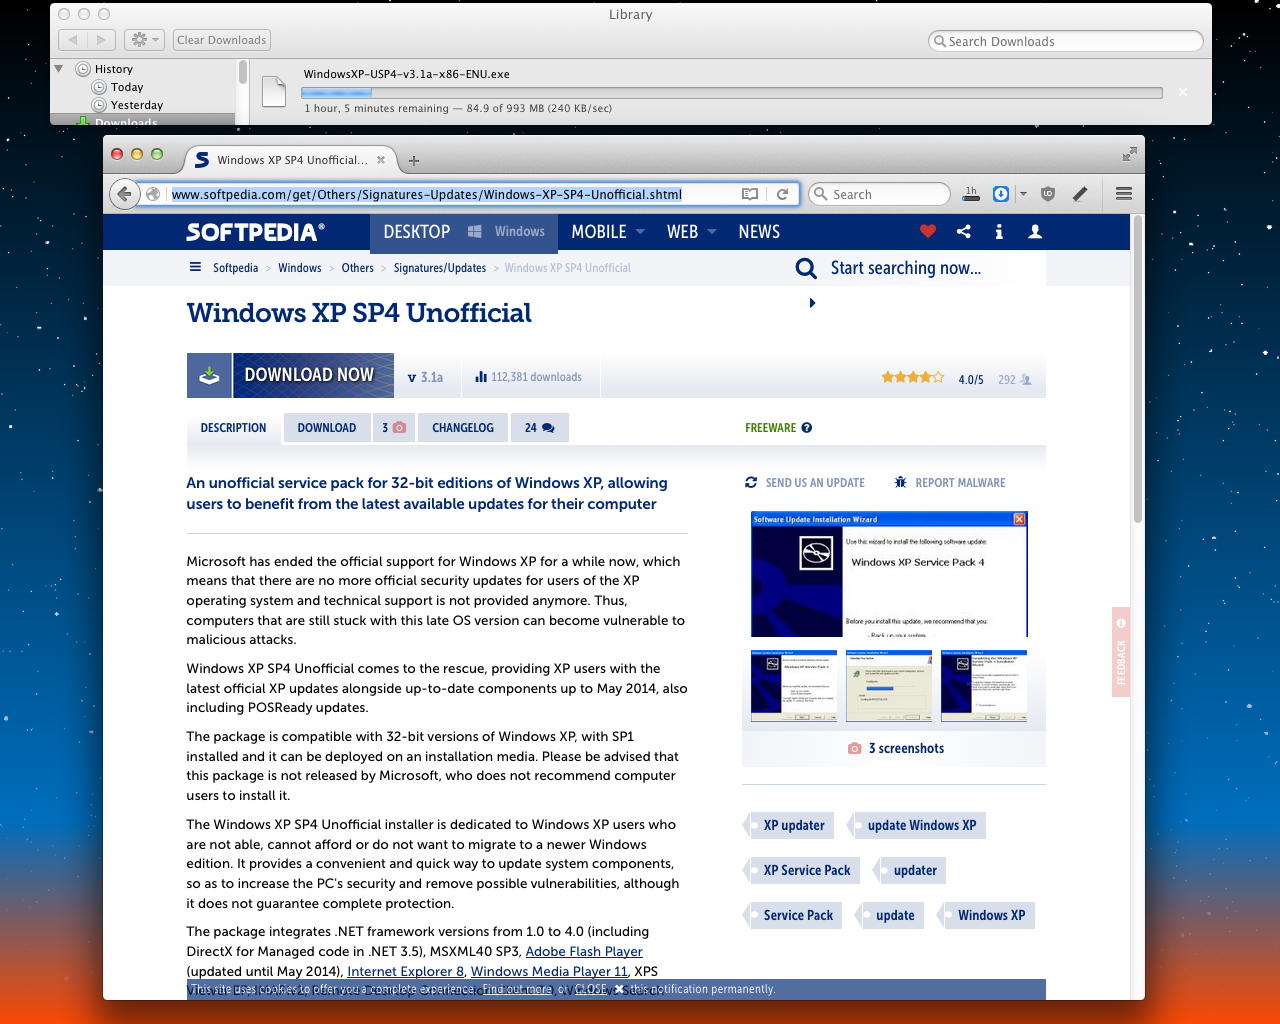
Task: Open the breadcrumb hamburger menu icon
Action: click(x=195, y=267)
